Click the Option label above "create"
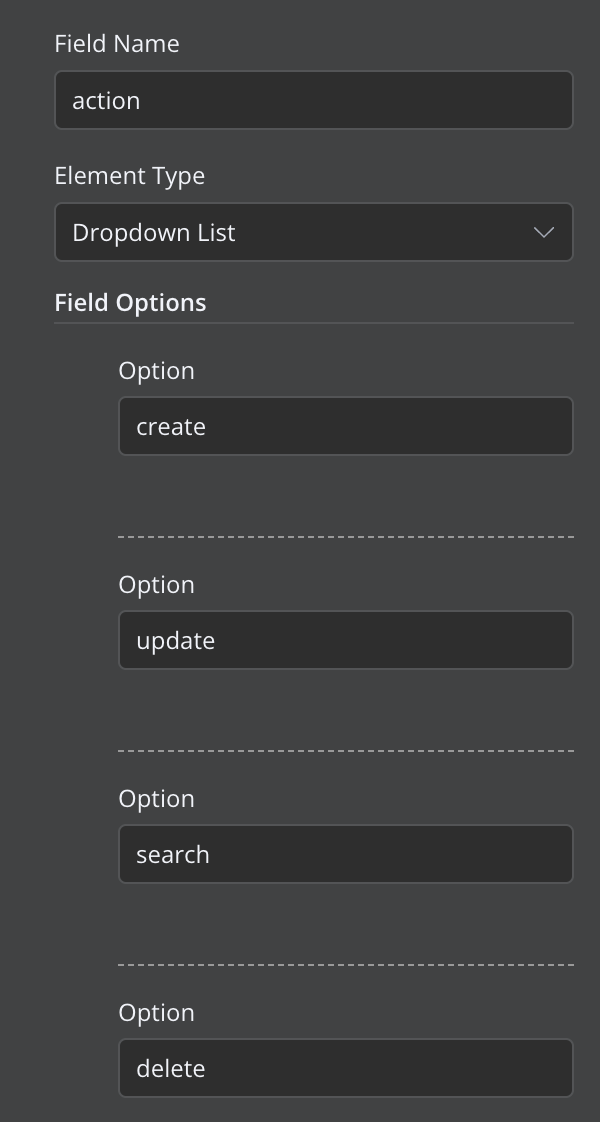600x1122 pixels. 156,371
